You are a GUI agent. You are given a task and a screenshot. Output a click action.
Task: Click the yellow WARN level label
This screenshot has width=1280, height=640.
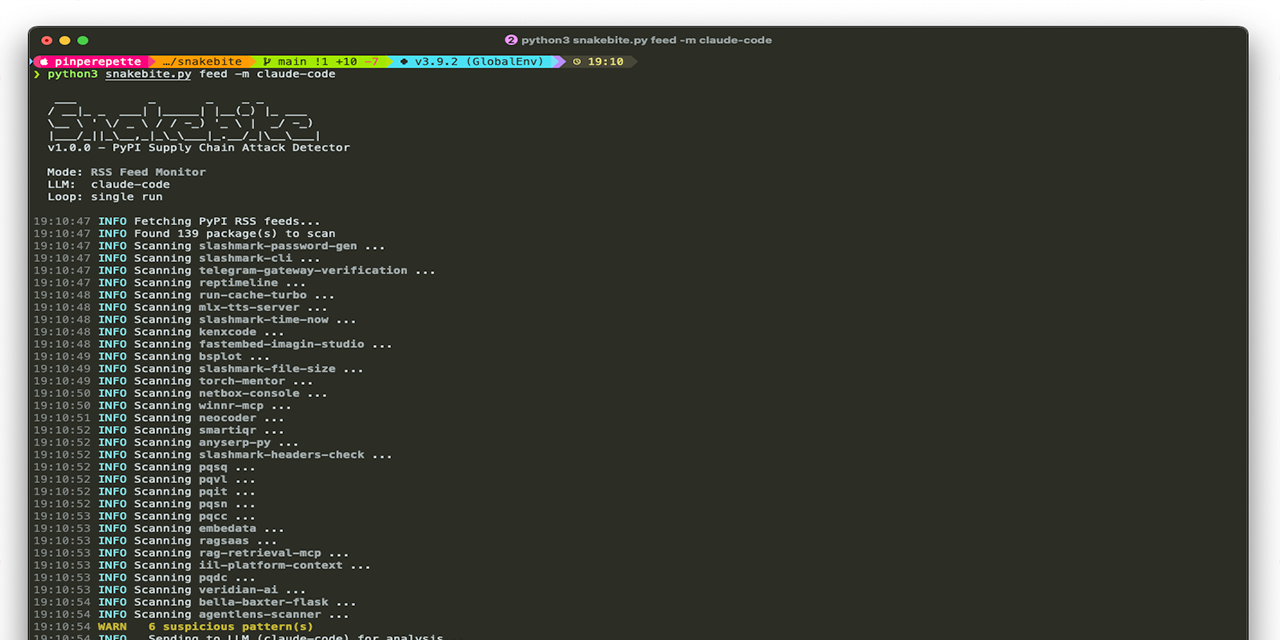(x=112, y=627)
